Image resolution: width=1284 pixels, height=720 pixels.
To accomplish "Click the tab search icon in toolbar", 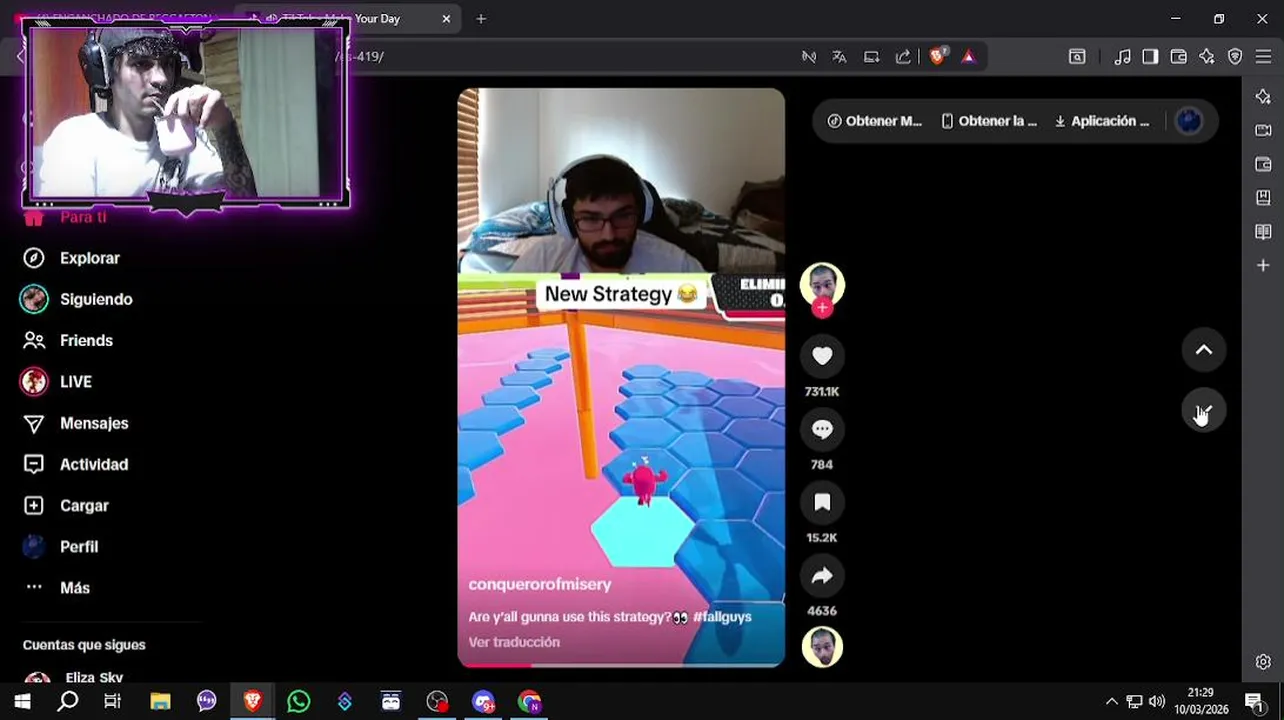I will [x=1077, y=57].
